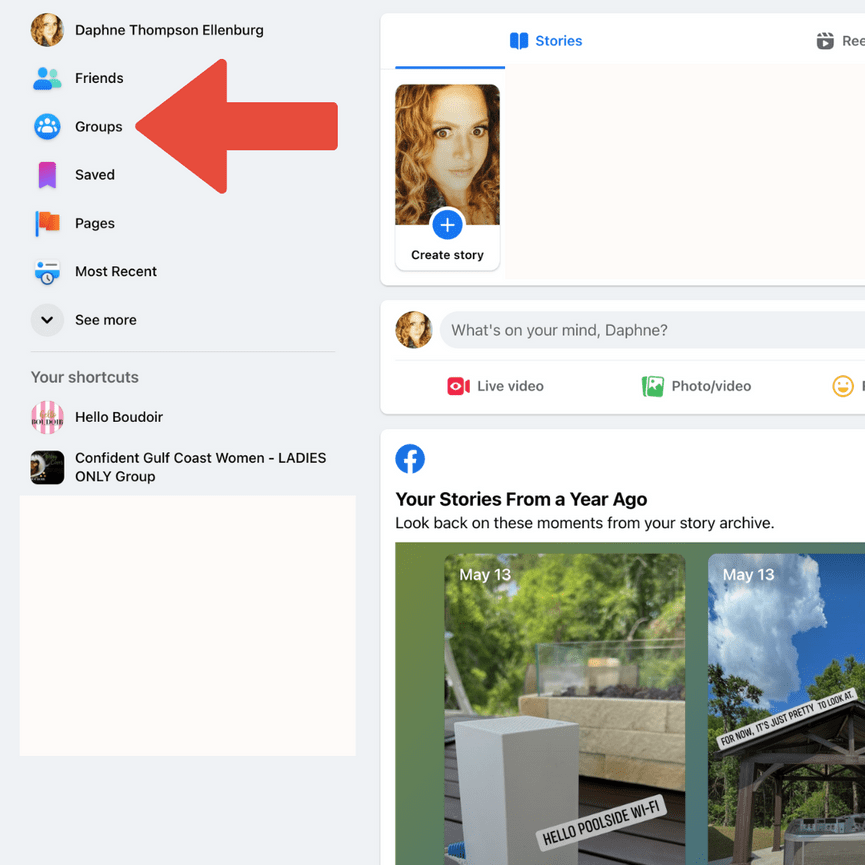865x865 pixels.
Task: Open Most Recent feed icon
Action: tap(46, 271)
